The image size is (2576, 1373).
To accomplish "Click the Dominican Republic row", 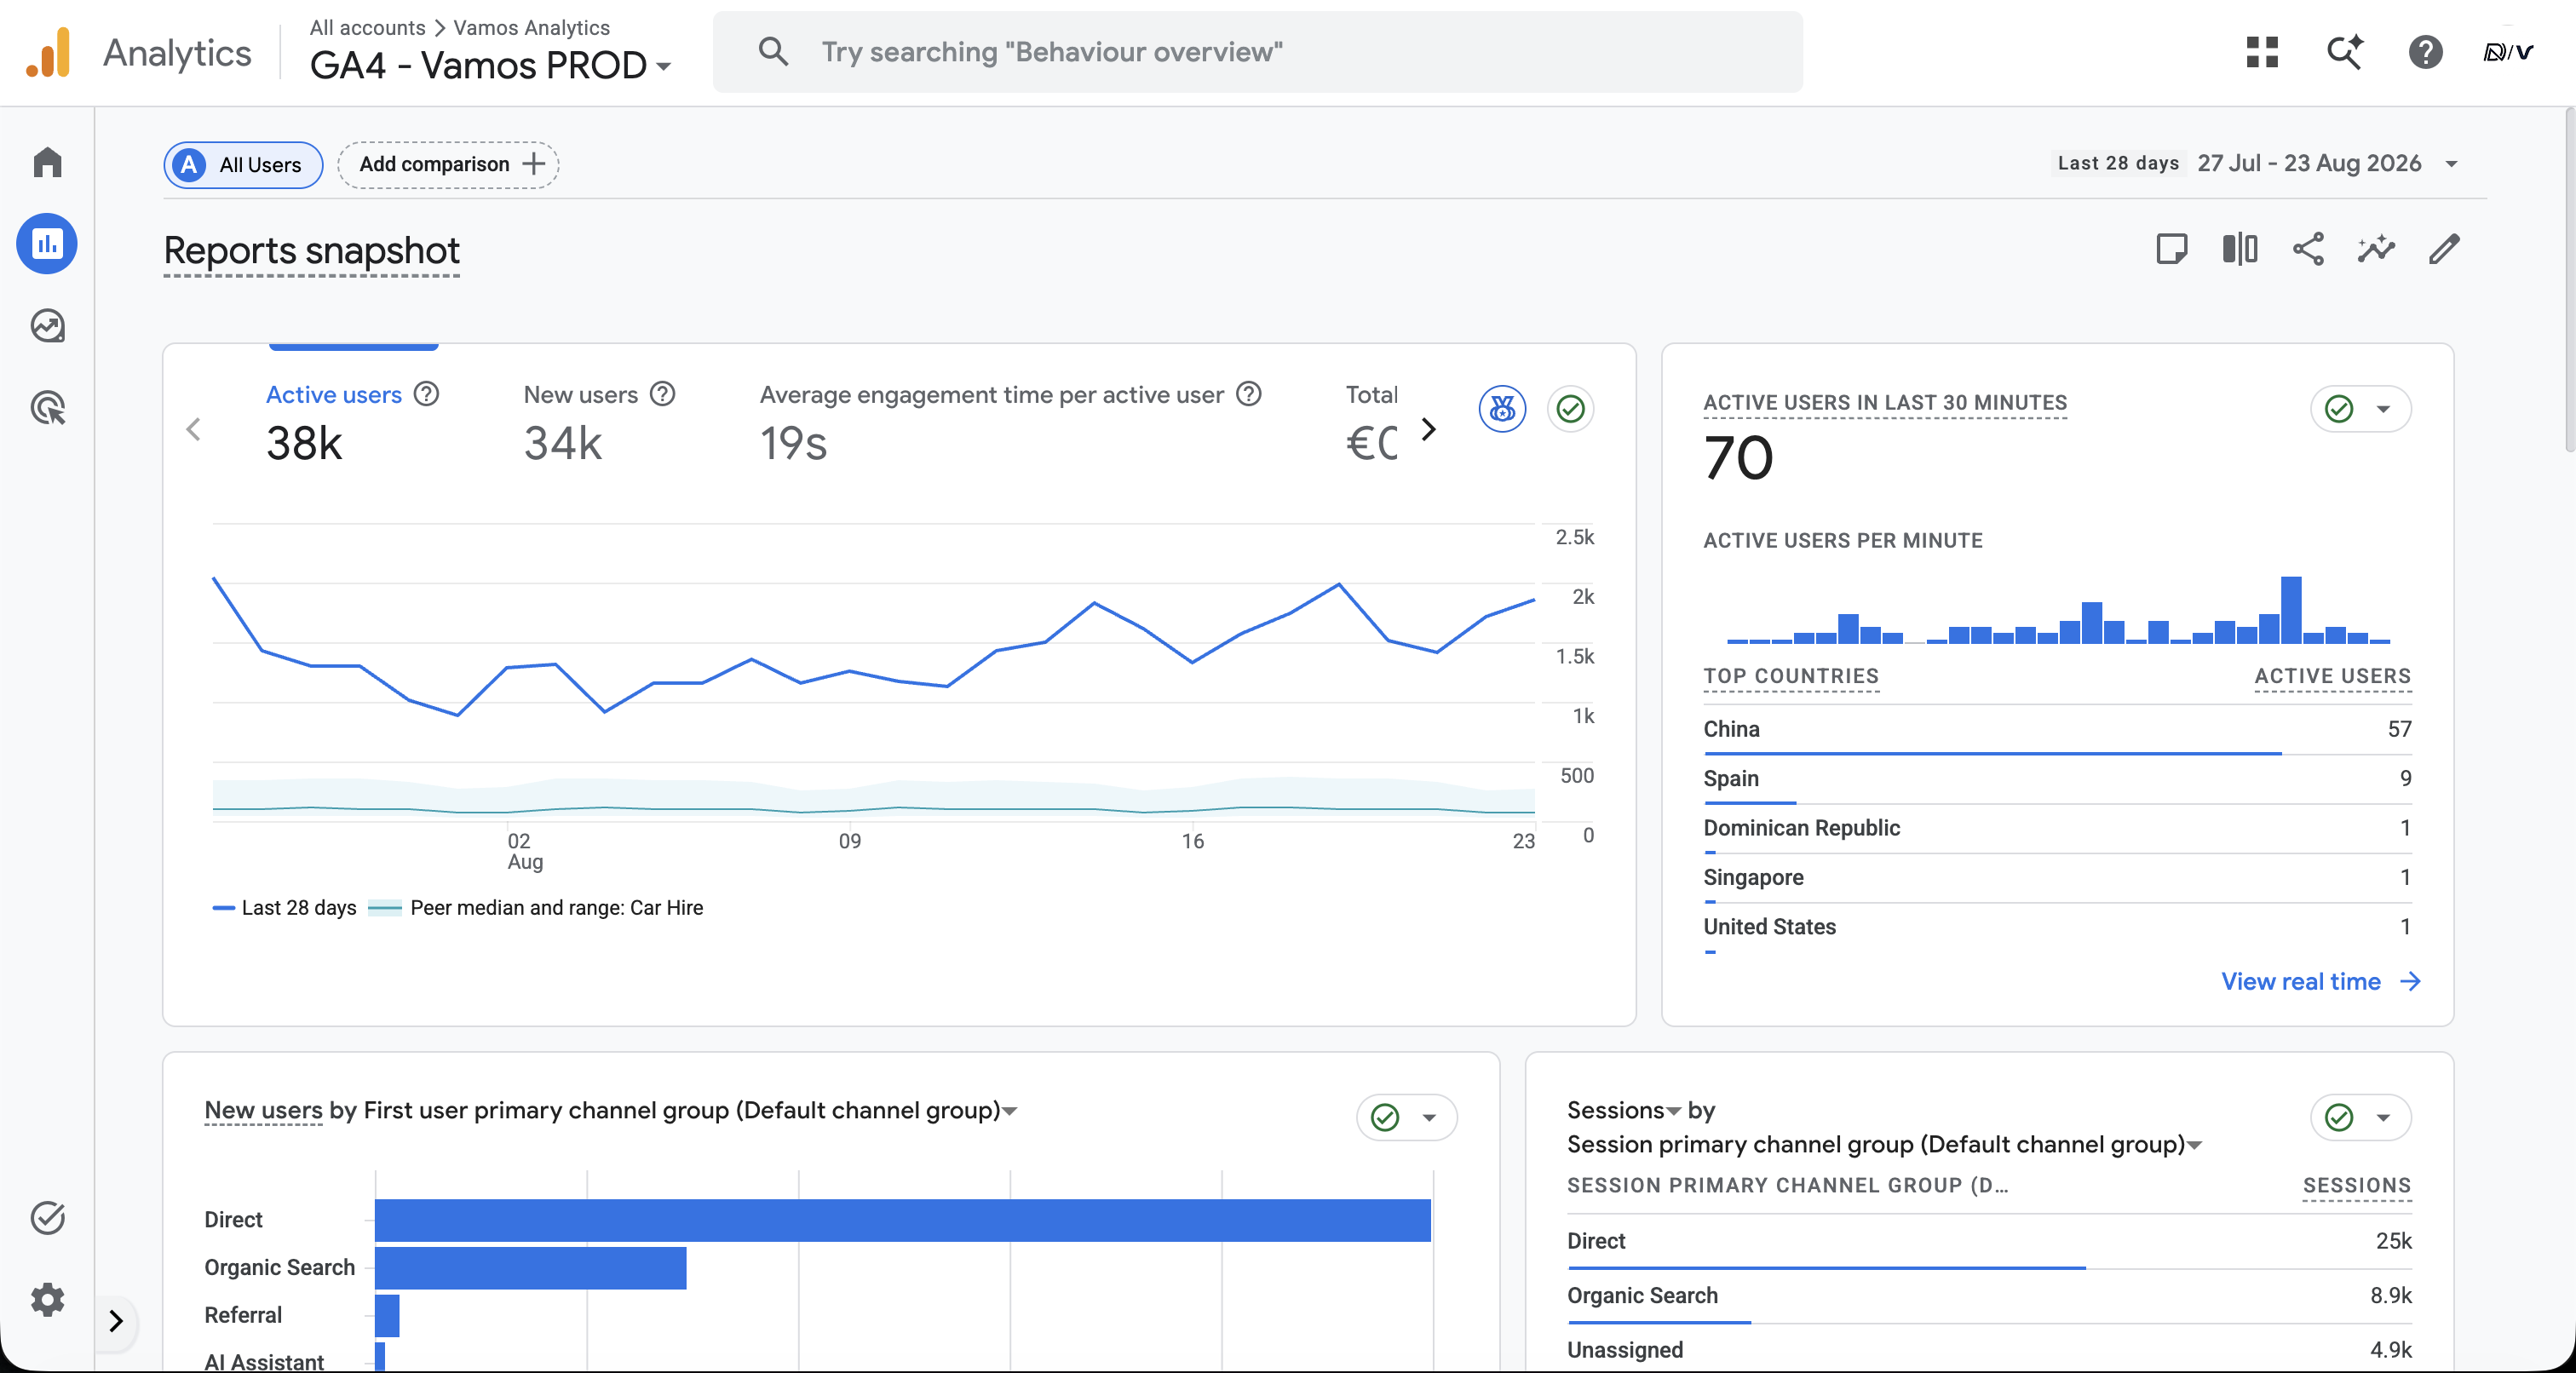I will pos(2057,828).
